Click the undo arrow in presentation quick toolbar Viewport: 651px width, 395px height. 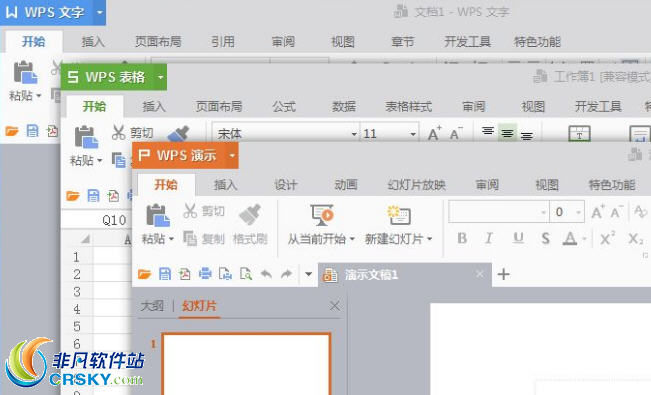tap(266, 274)
